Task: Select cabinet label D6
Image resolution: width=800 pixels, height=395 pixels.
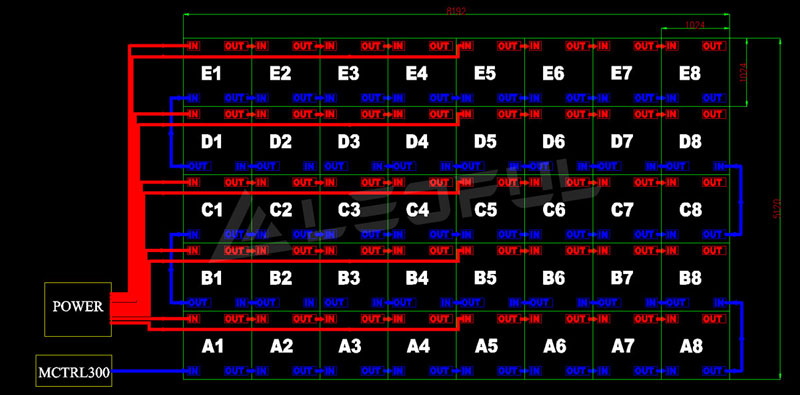Action: [x=554, y=142]
